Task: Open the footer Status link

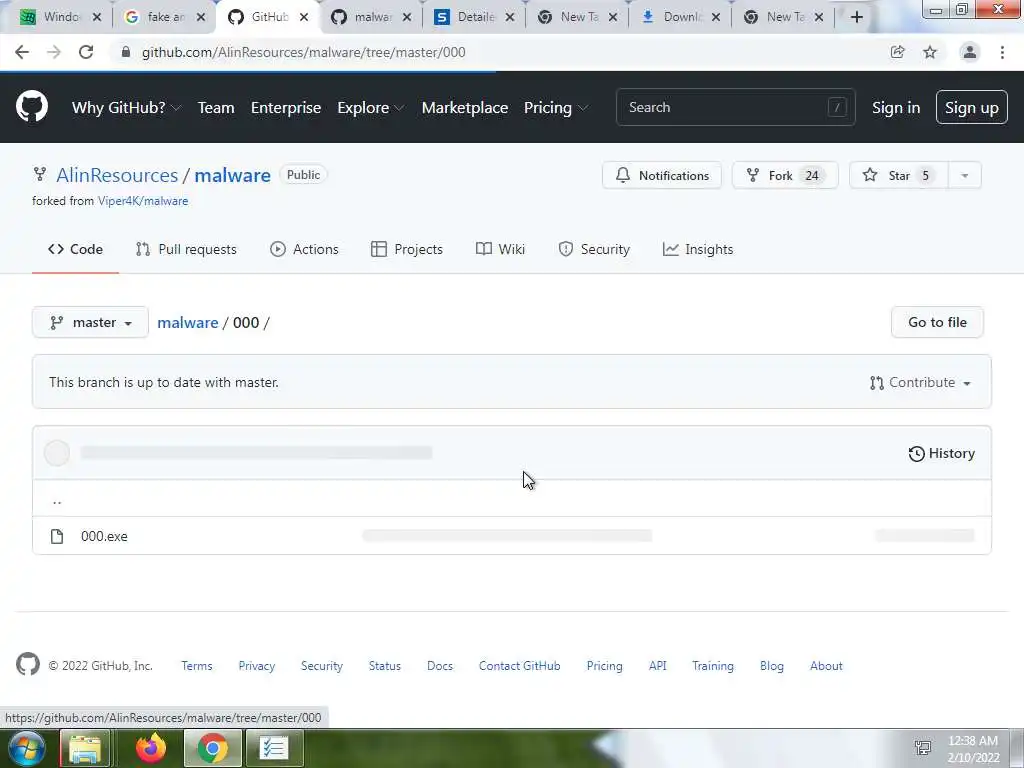Action: point(385,665)
